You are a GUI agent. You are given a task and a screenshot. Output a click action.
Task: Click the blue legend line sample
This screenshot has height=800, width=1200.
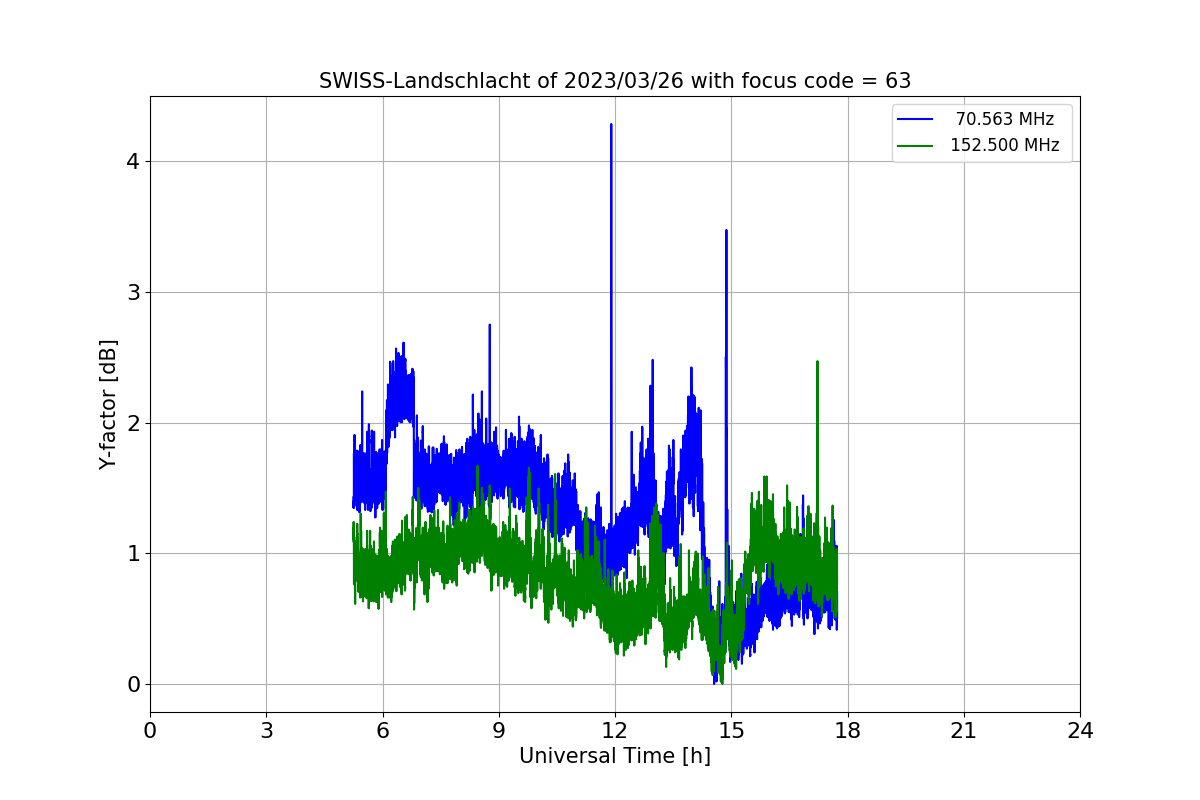click(x=915, y=119)
